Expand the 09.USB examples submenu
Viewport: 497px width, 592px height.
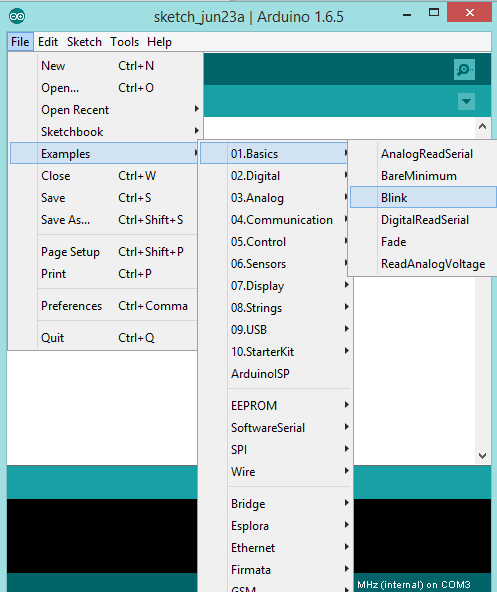275,330
